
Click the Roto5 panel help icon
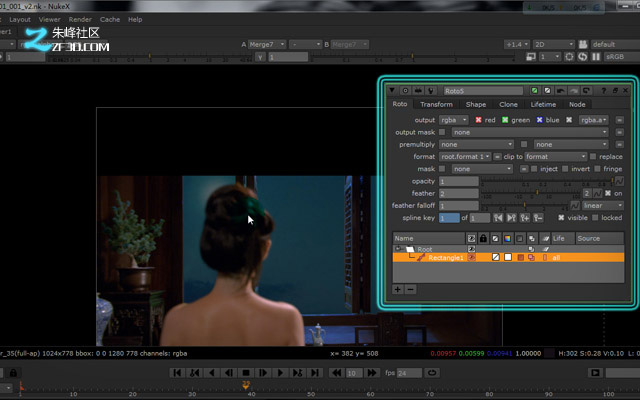pyautogui.click(x=604, y=91)
